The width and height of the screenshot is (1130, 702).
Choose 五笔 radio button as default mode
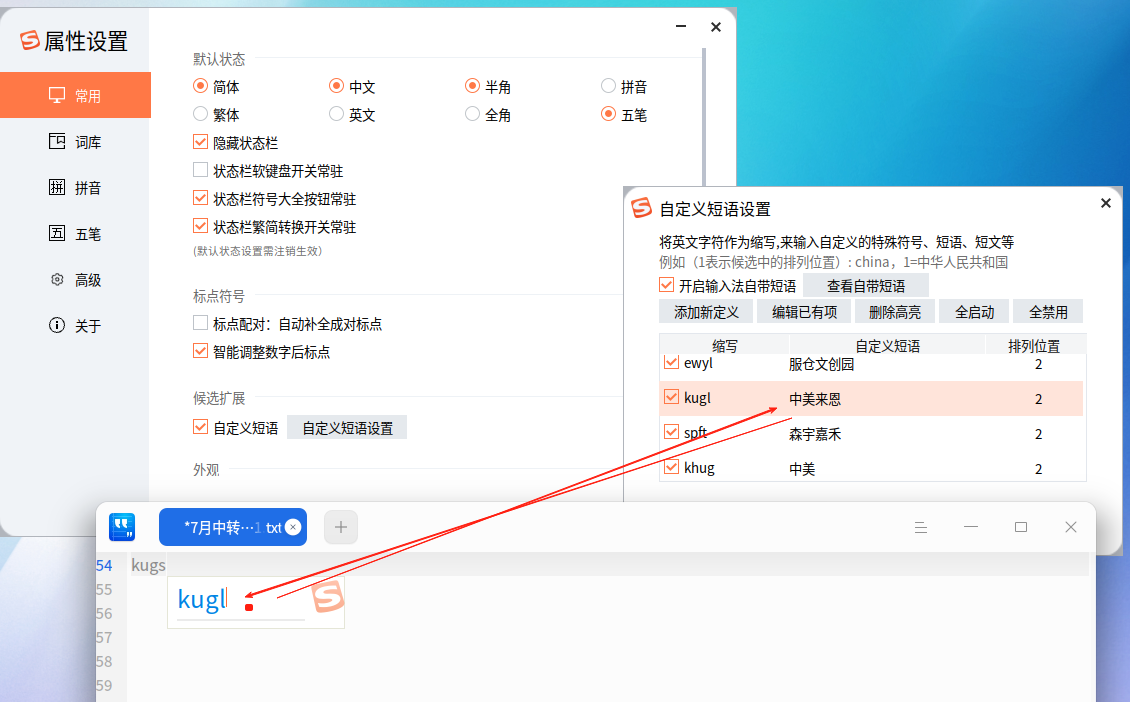click(608, 114)
